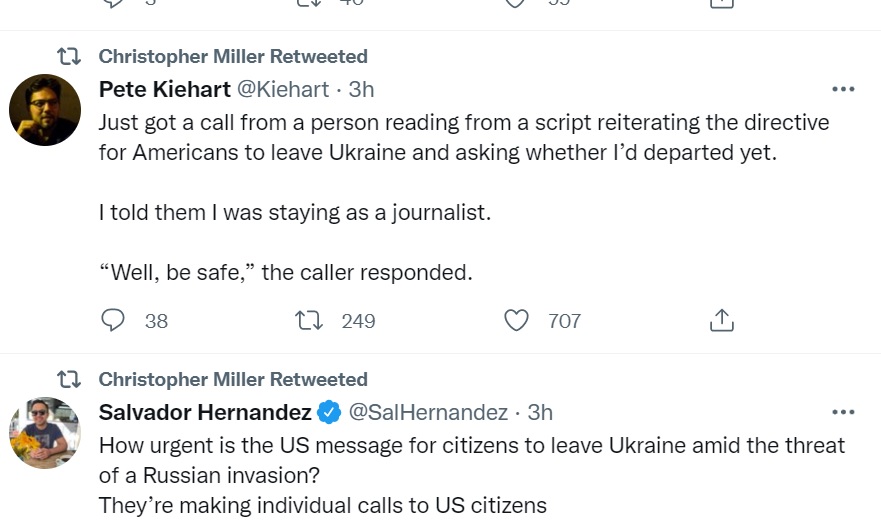Click the Salvador Hernandez display name

coord(205,412)
